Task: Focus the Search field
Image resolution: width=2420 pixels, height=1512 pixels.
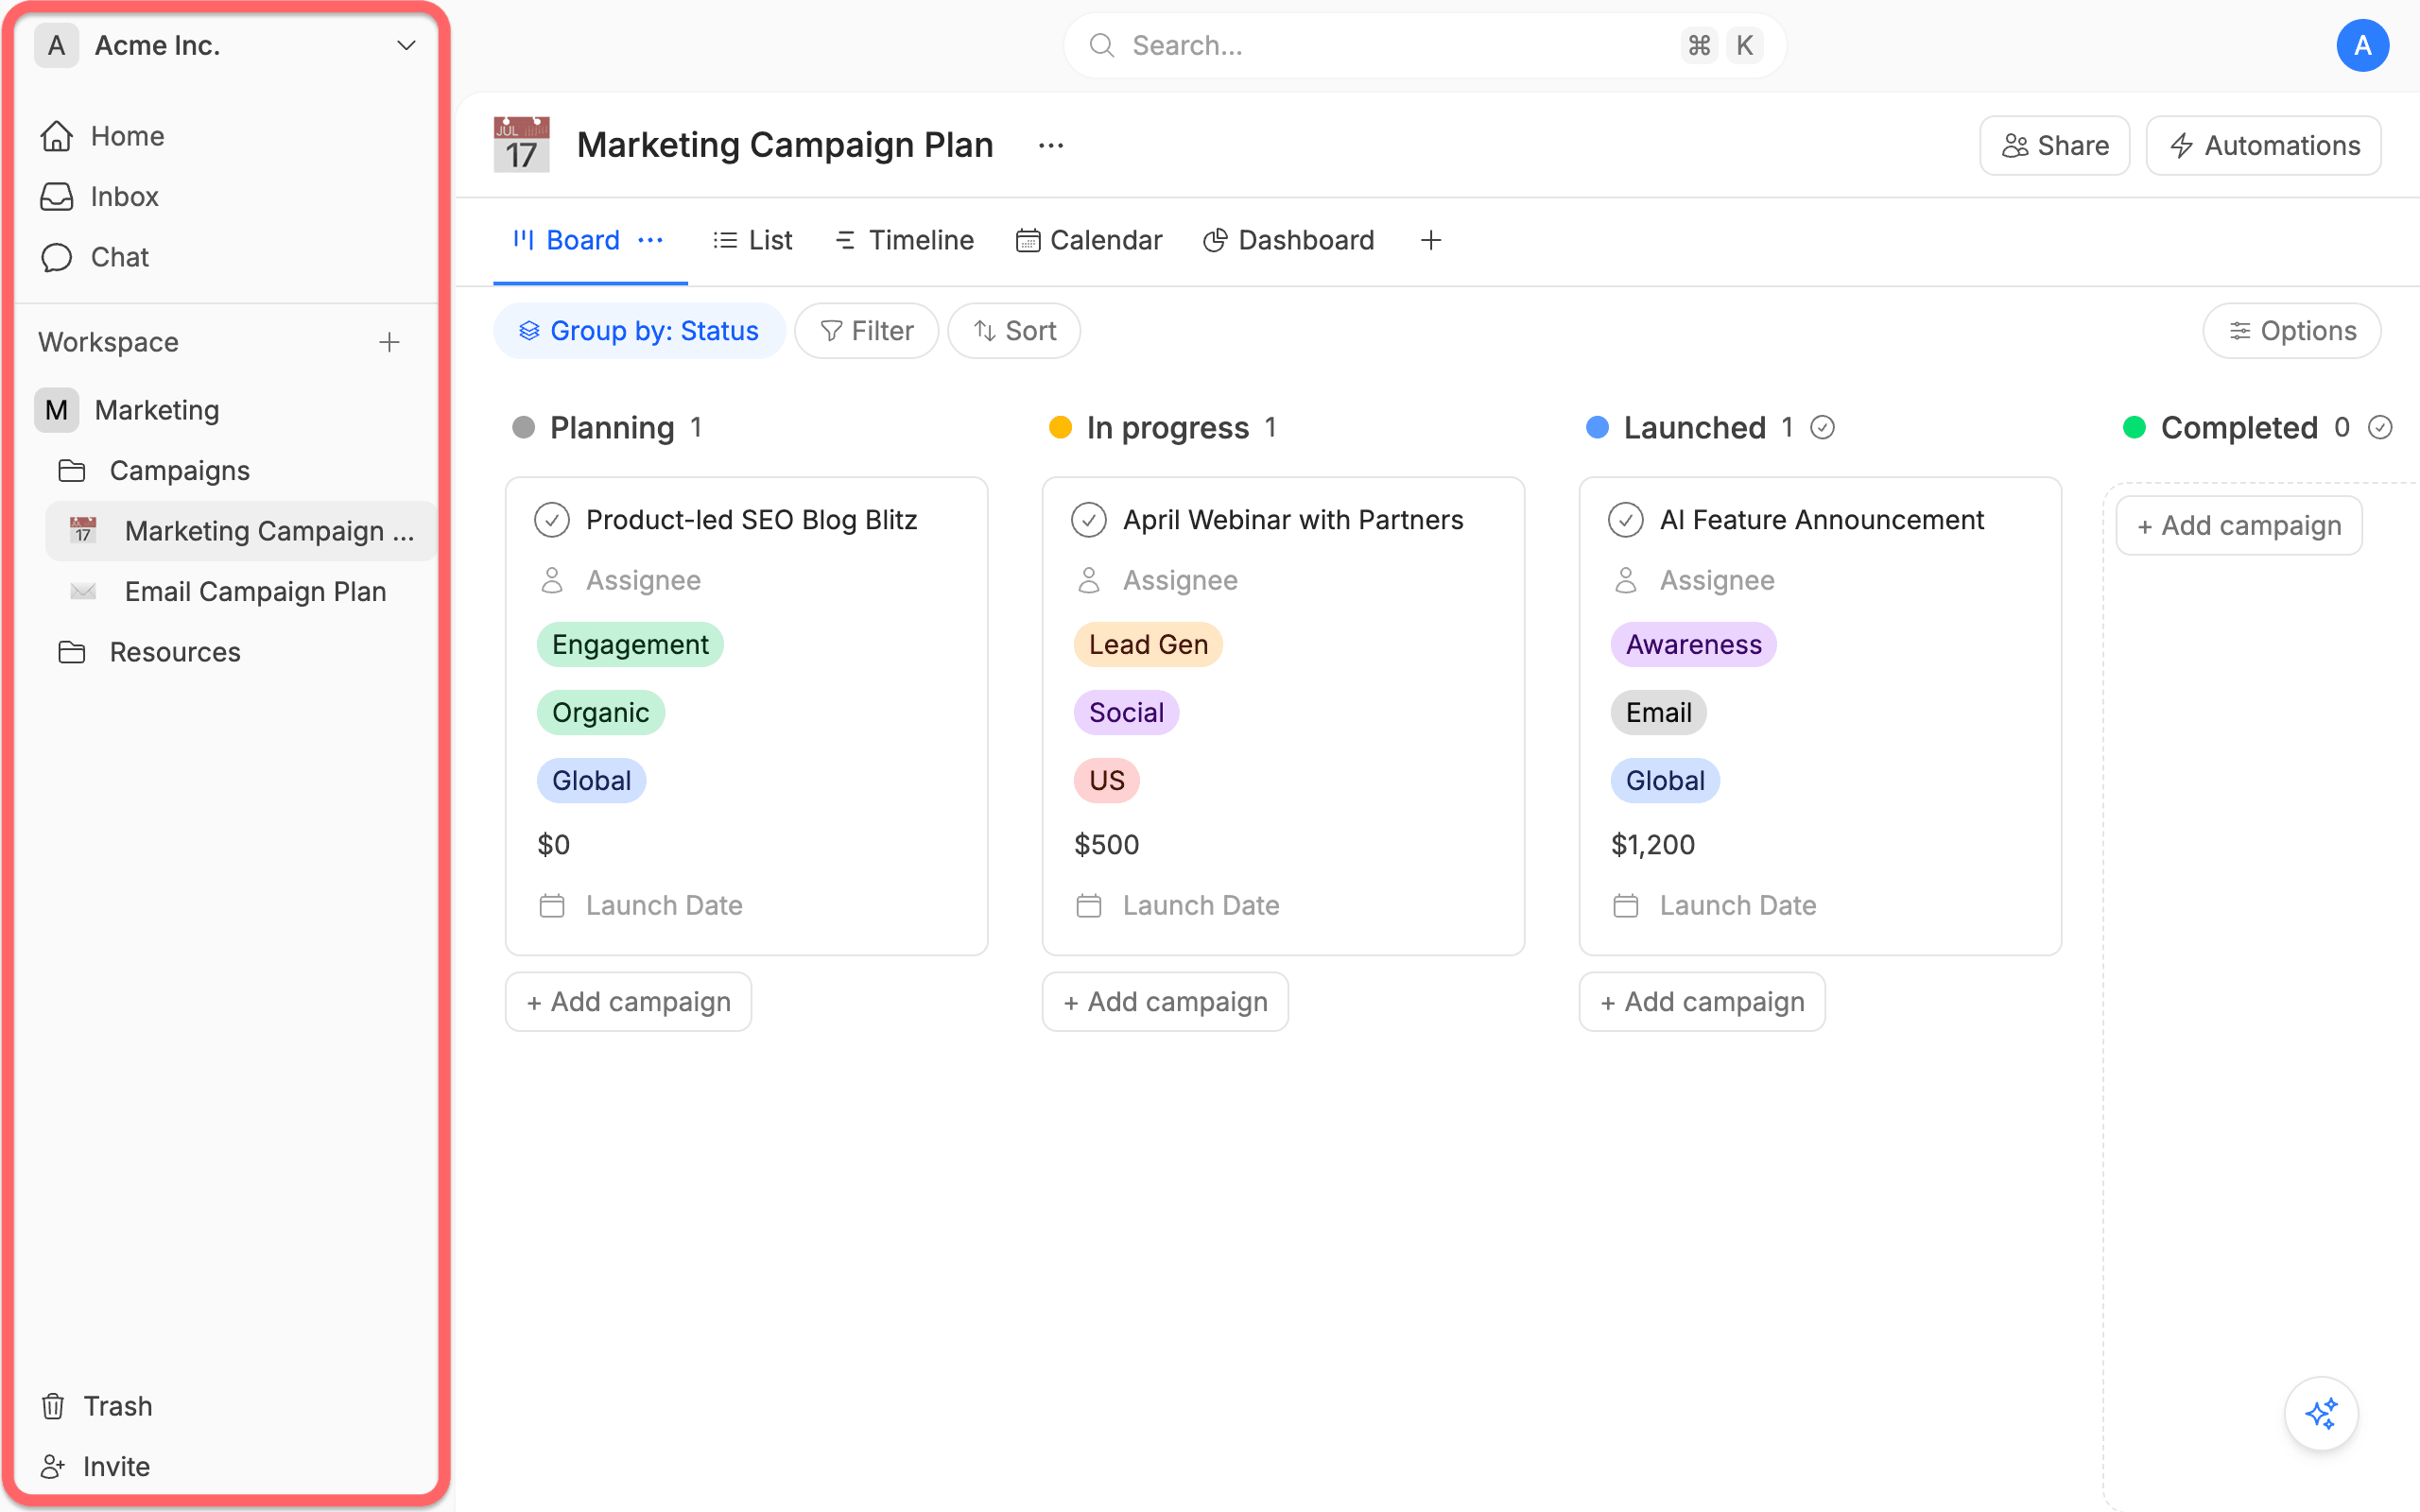Action: point(1424,45)
